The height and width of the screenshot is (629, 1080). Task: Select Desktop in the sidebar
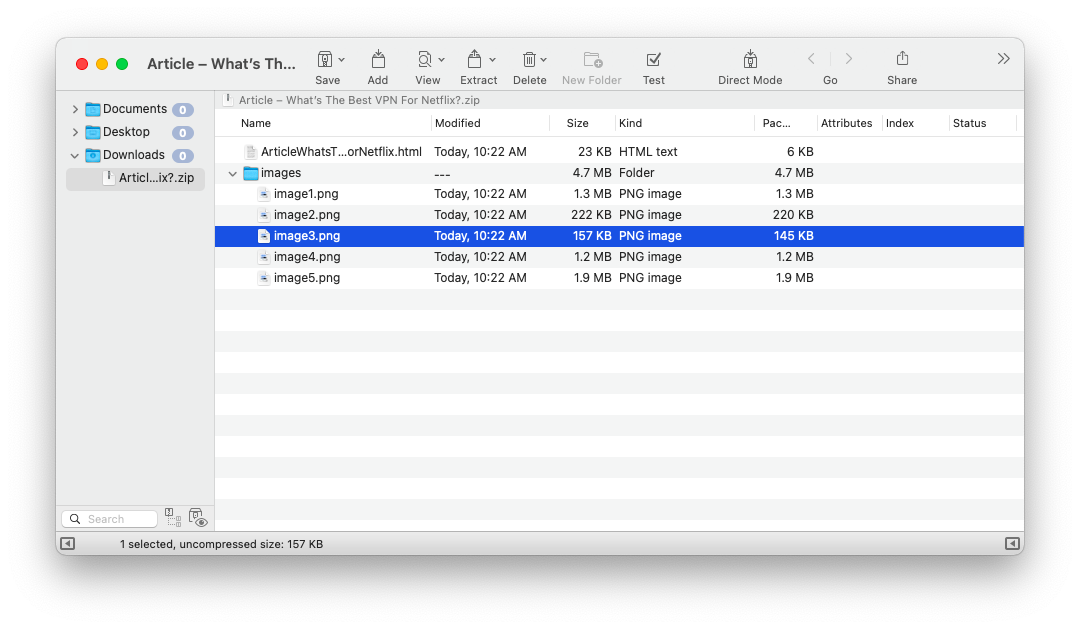[126, 131]
